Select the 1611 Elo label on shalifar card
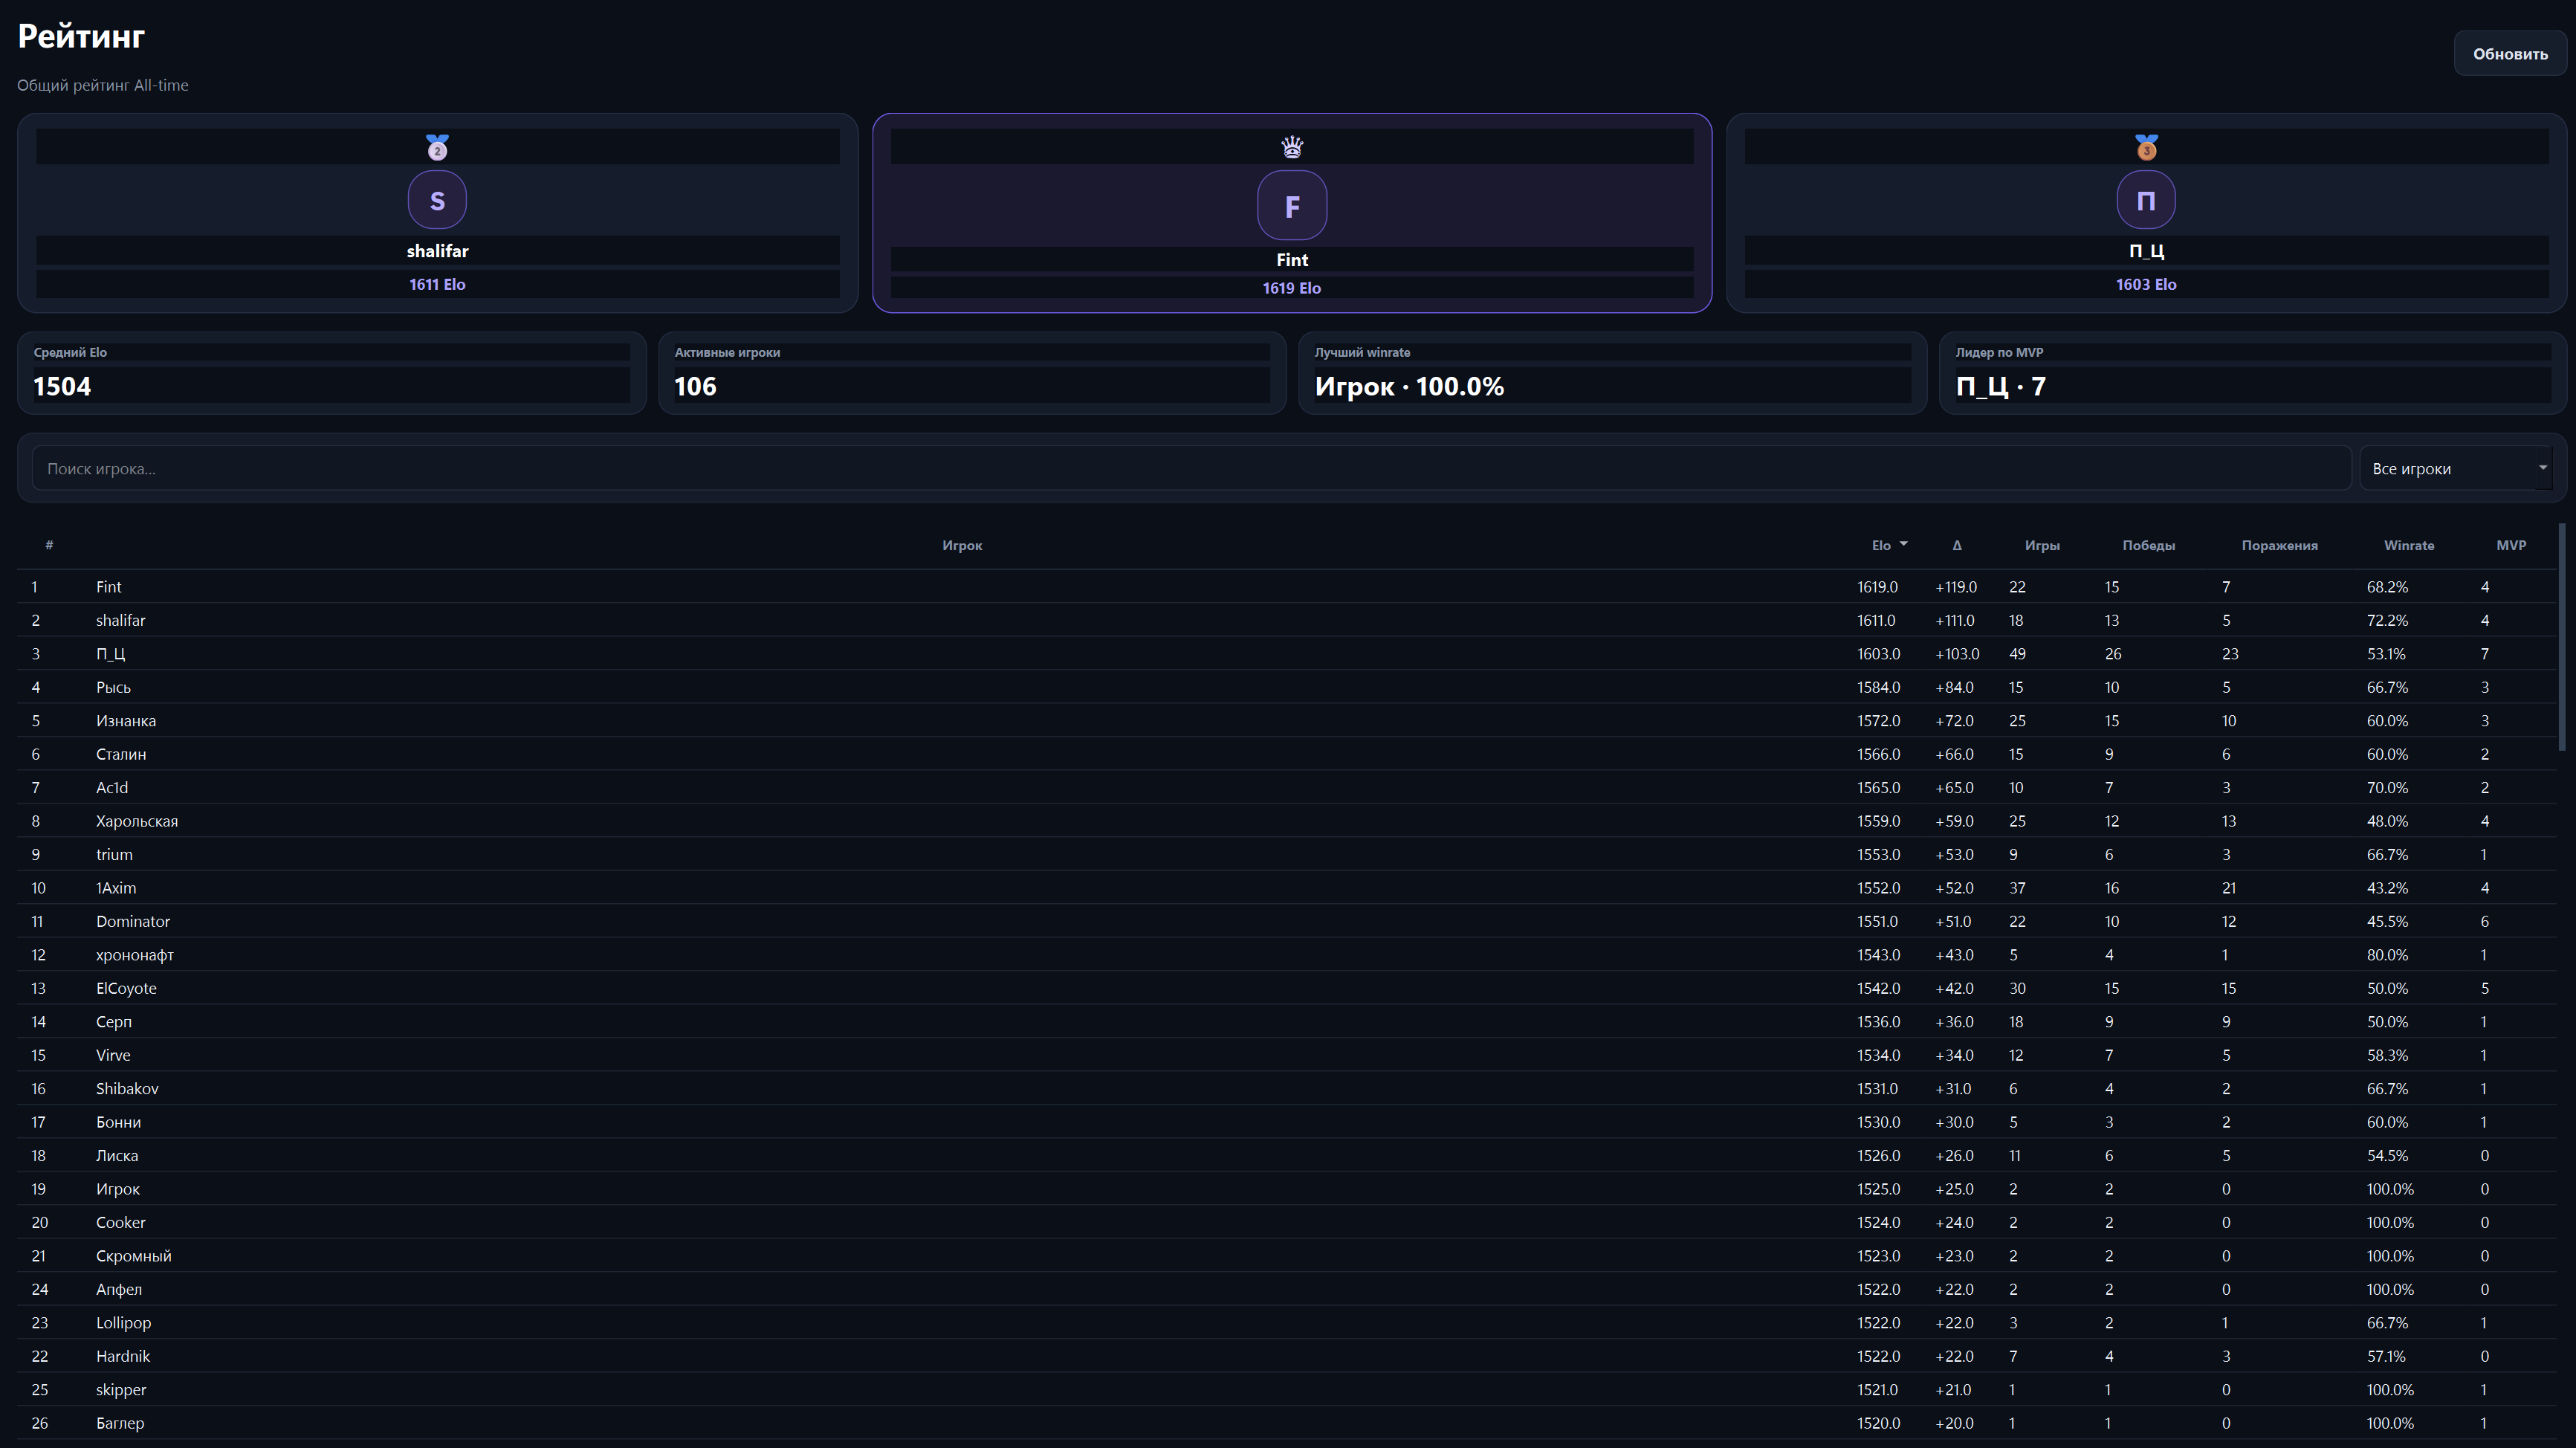 (437, 285)
